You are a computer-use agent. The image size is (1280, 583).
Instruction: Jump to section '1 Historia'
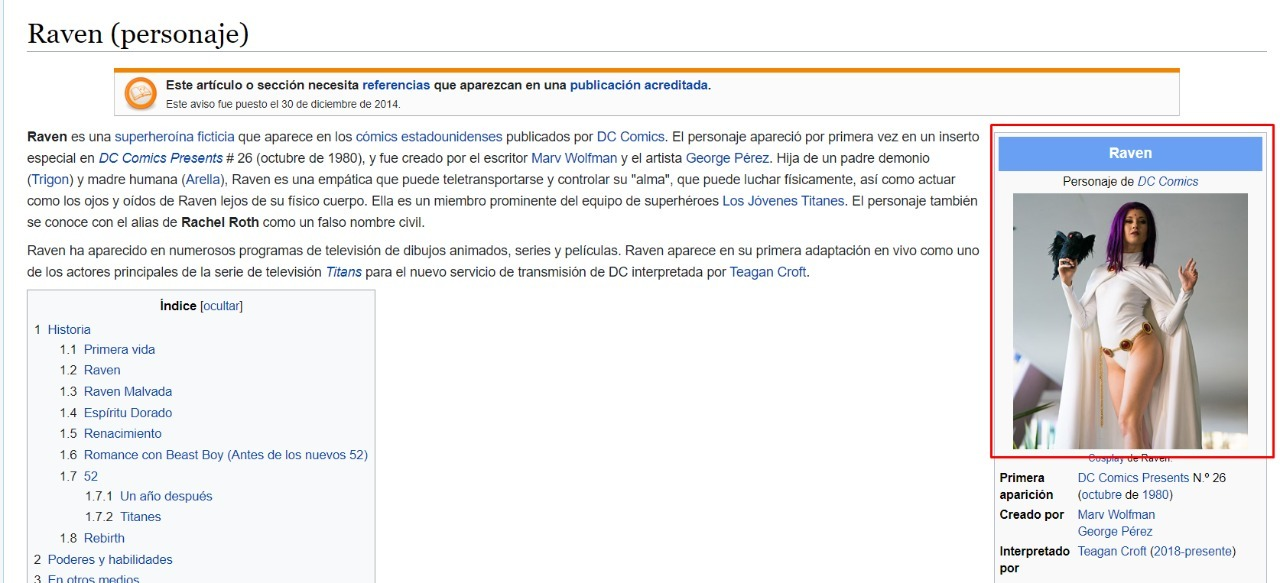pos(62,329)
